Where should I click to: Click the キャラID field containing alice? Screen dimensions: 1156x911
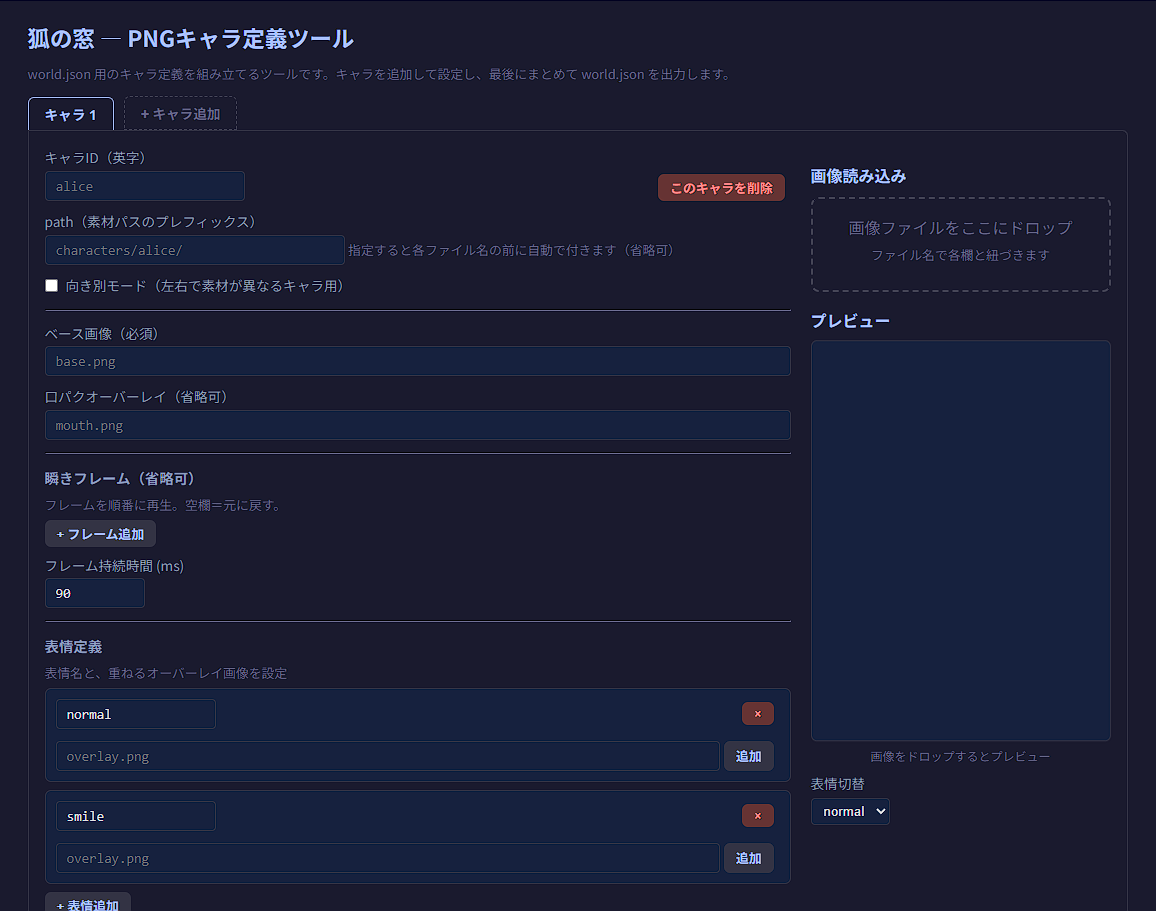(x=144, y=186)
